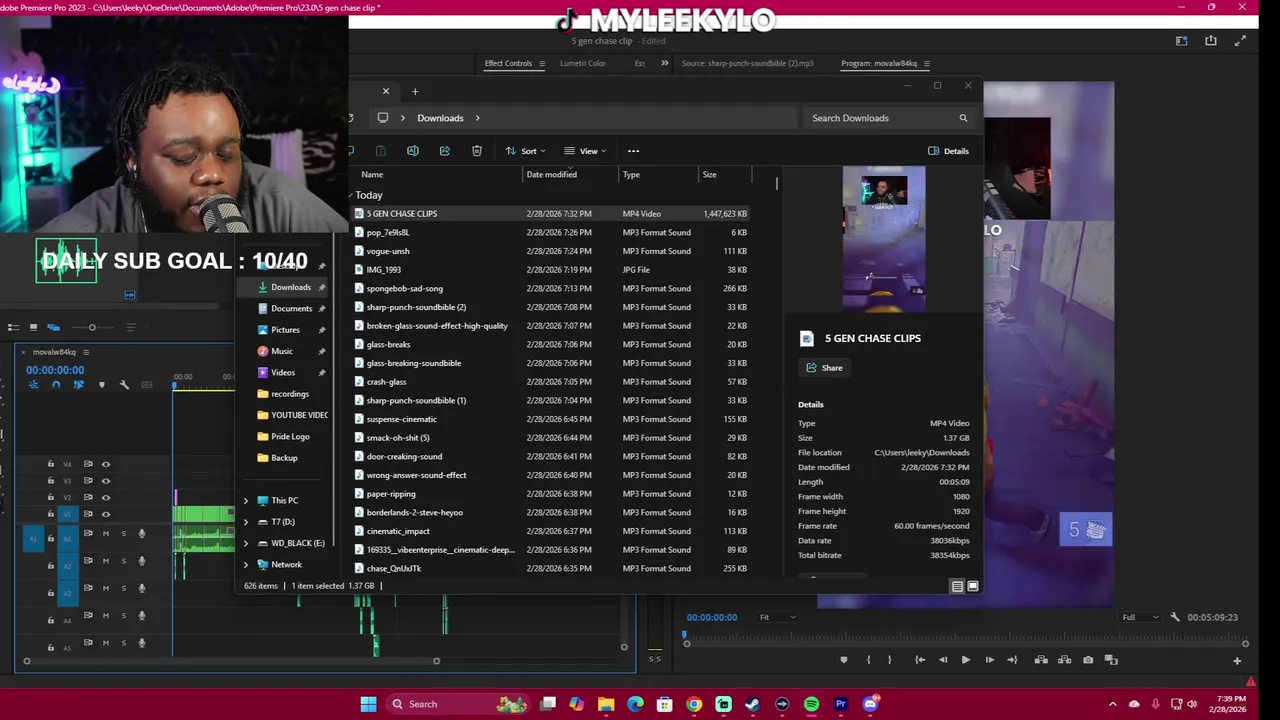This screenshot has height=720, width=1280.
Task: Toggle the Details pane button
Action: click(948, 151)
